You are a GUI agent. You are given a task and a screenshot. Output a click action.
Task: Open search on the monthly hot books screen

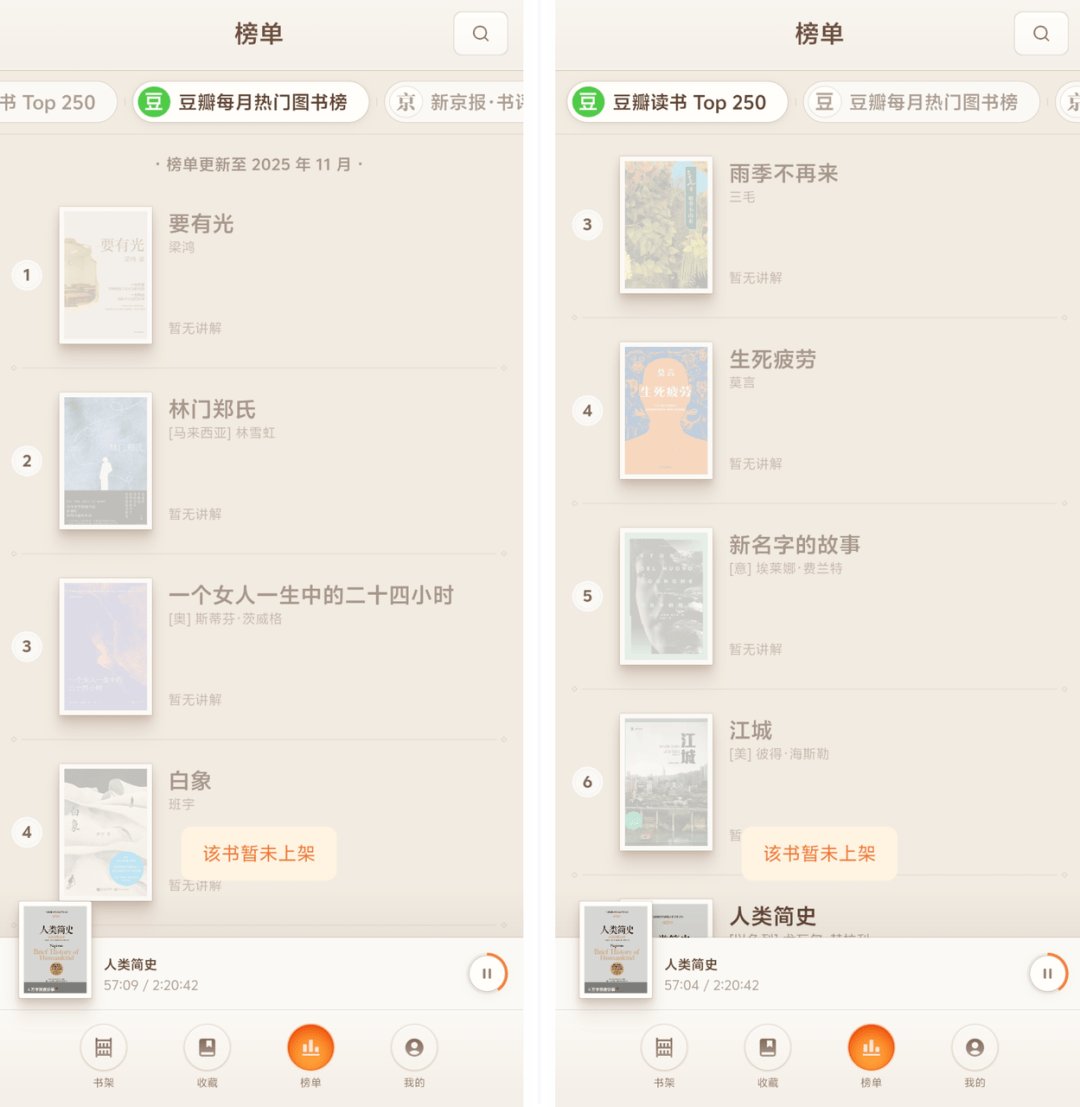pos(480,34)
